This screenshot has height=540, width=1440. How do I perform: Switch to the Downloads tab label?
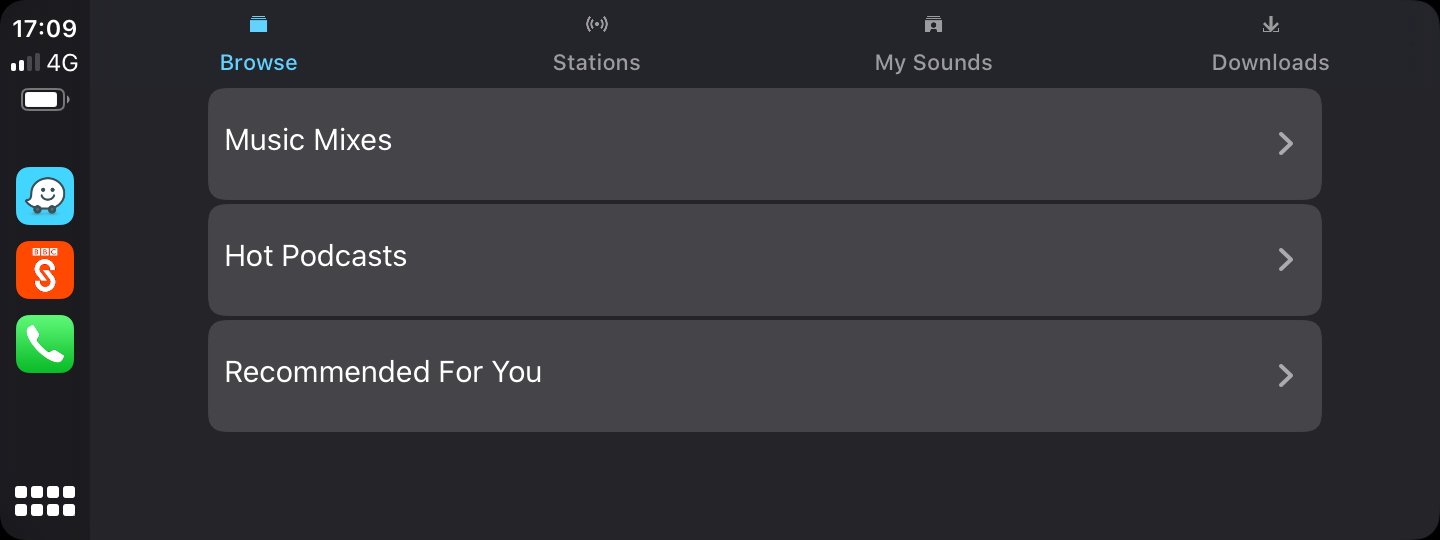pyautogui.click(x=1271, y=63)
